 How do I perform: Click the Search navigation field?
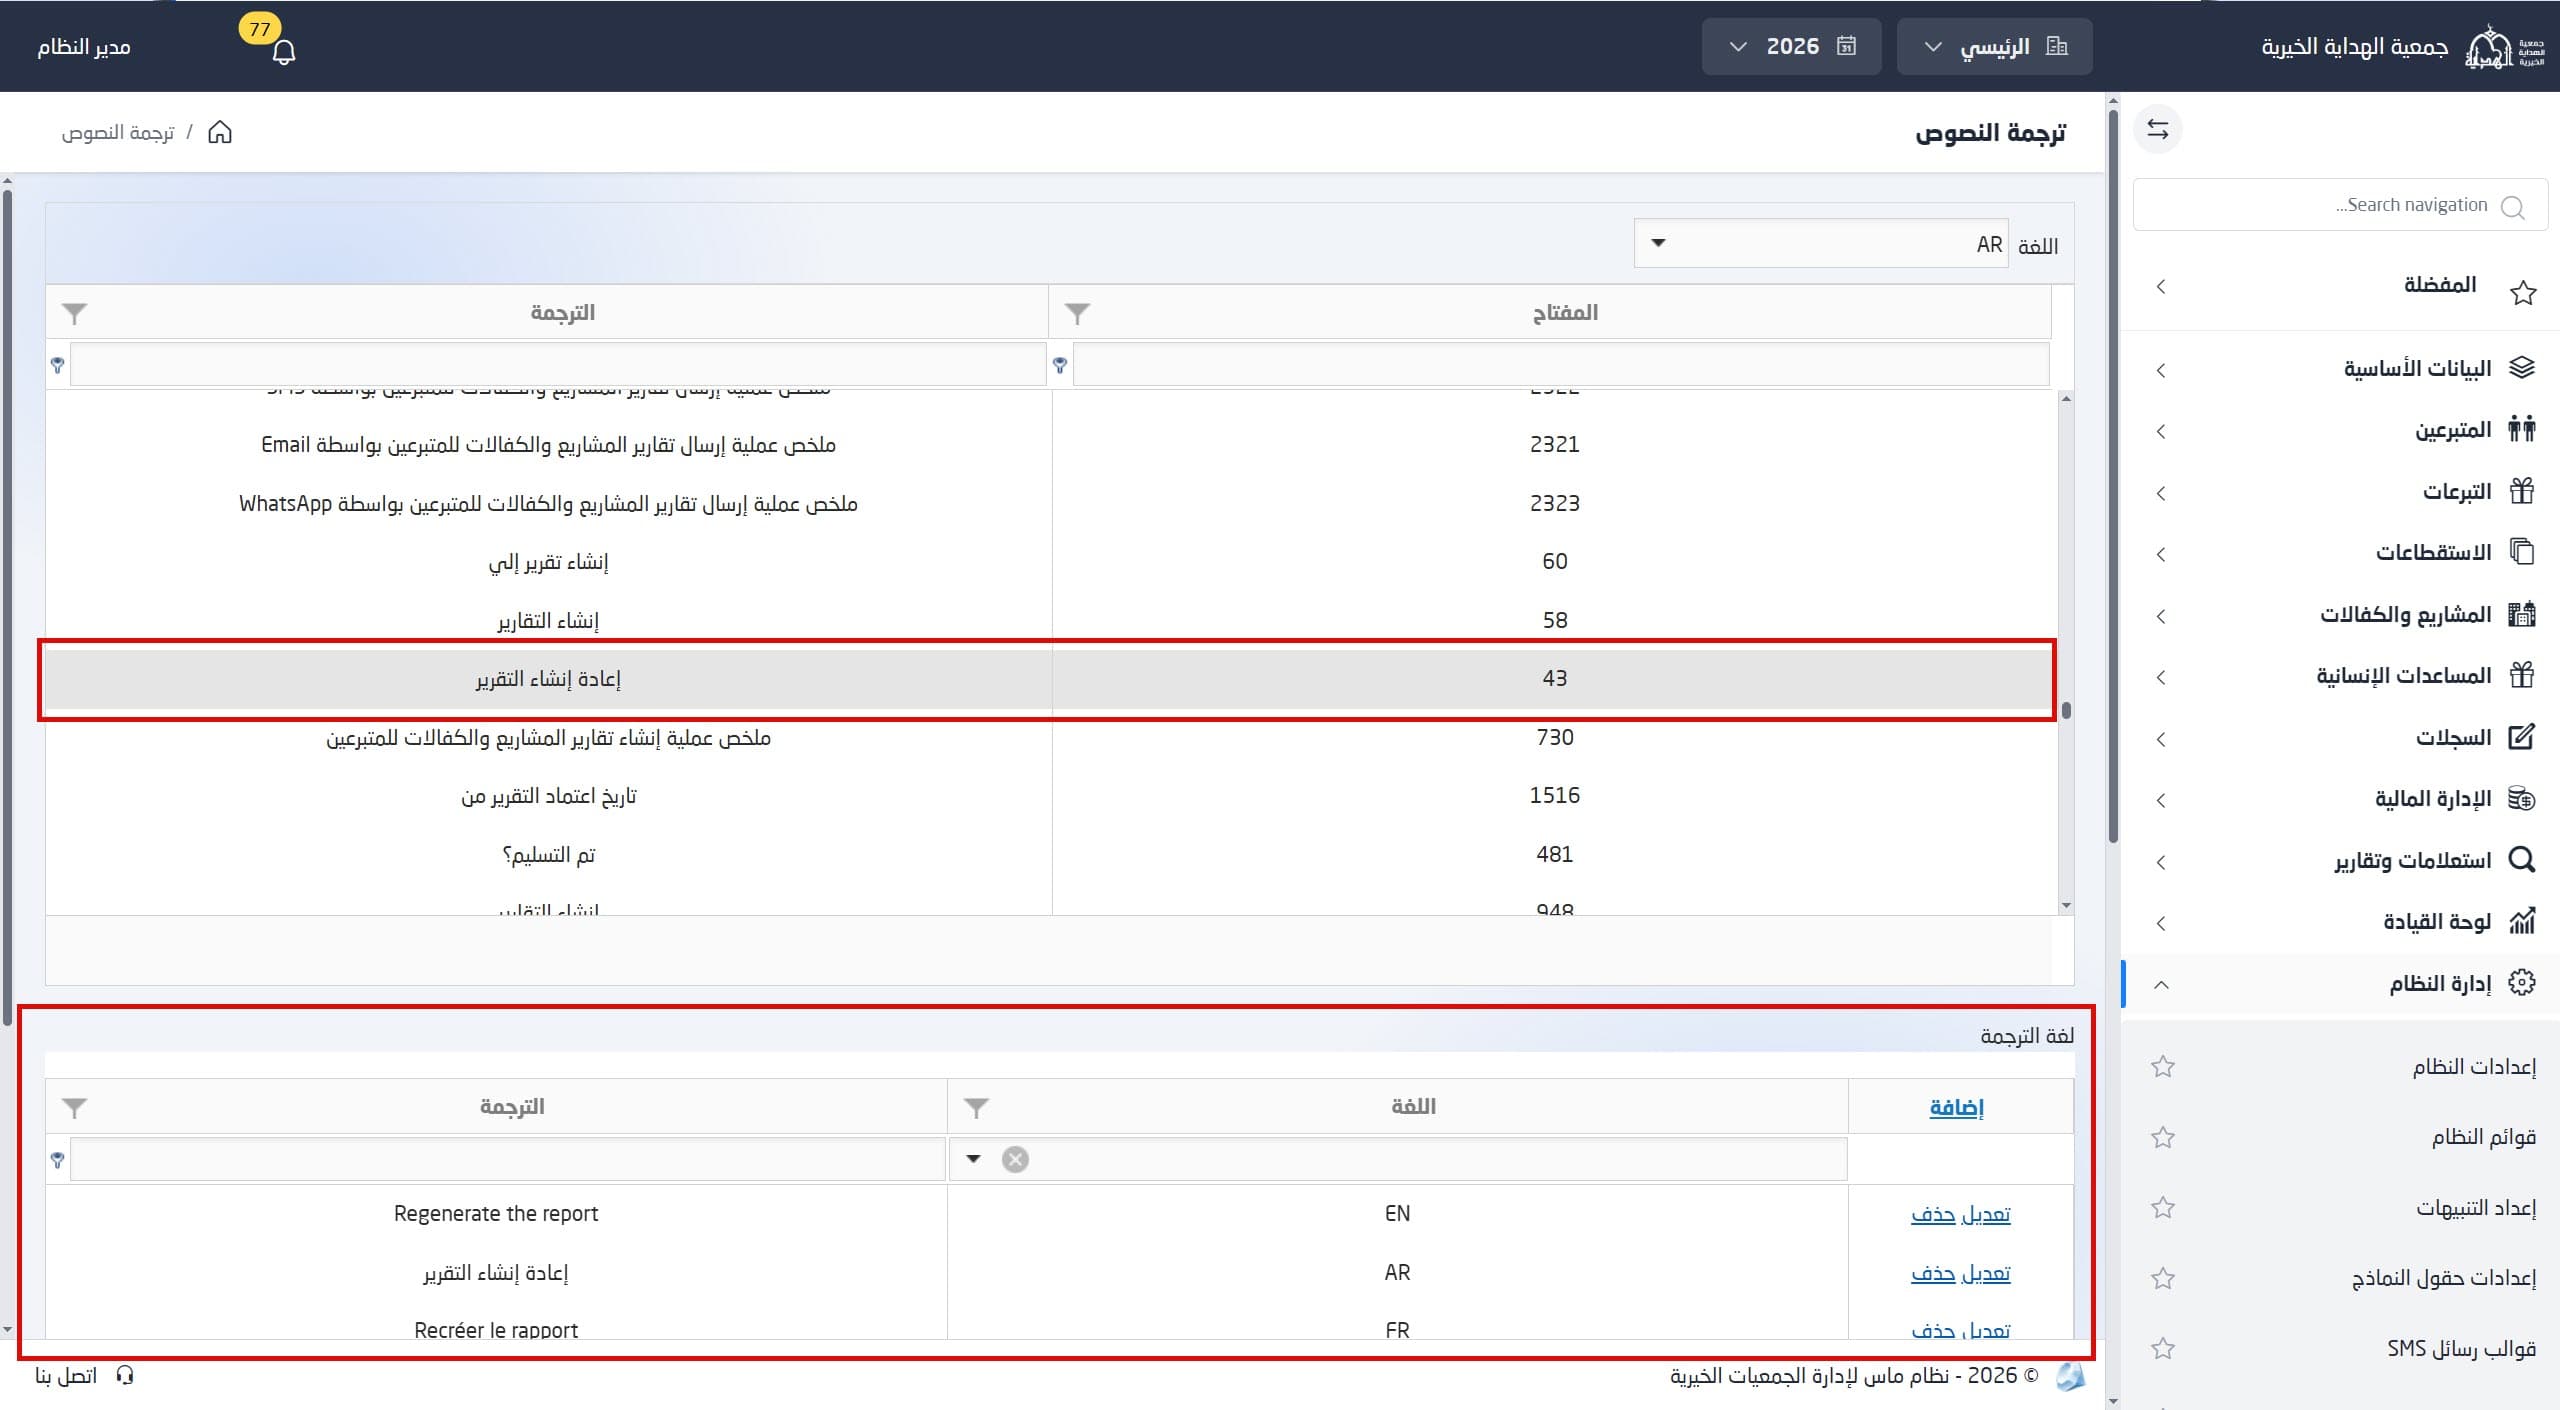click(2340, 205)
